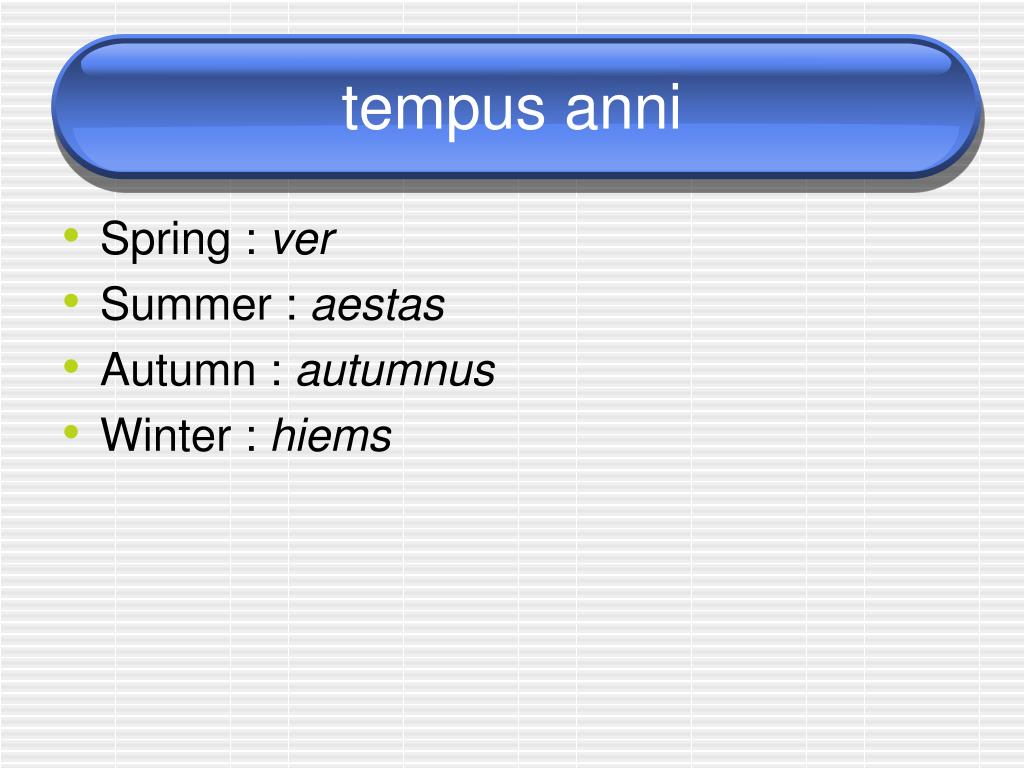Click the blue title banner's left rounded end
Viewport: 1024px width, 768px height.
[85, 106]
